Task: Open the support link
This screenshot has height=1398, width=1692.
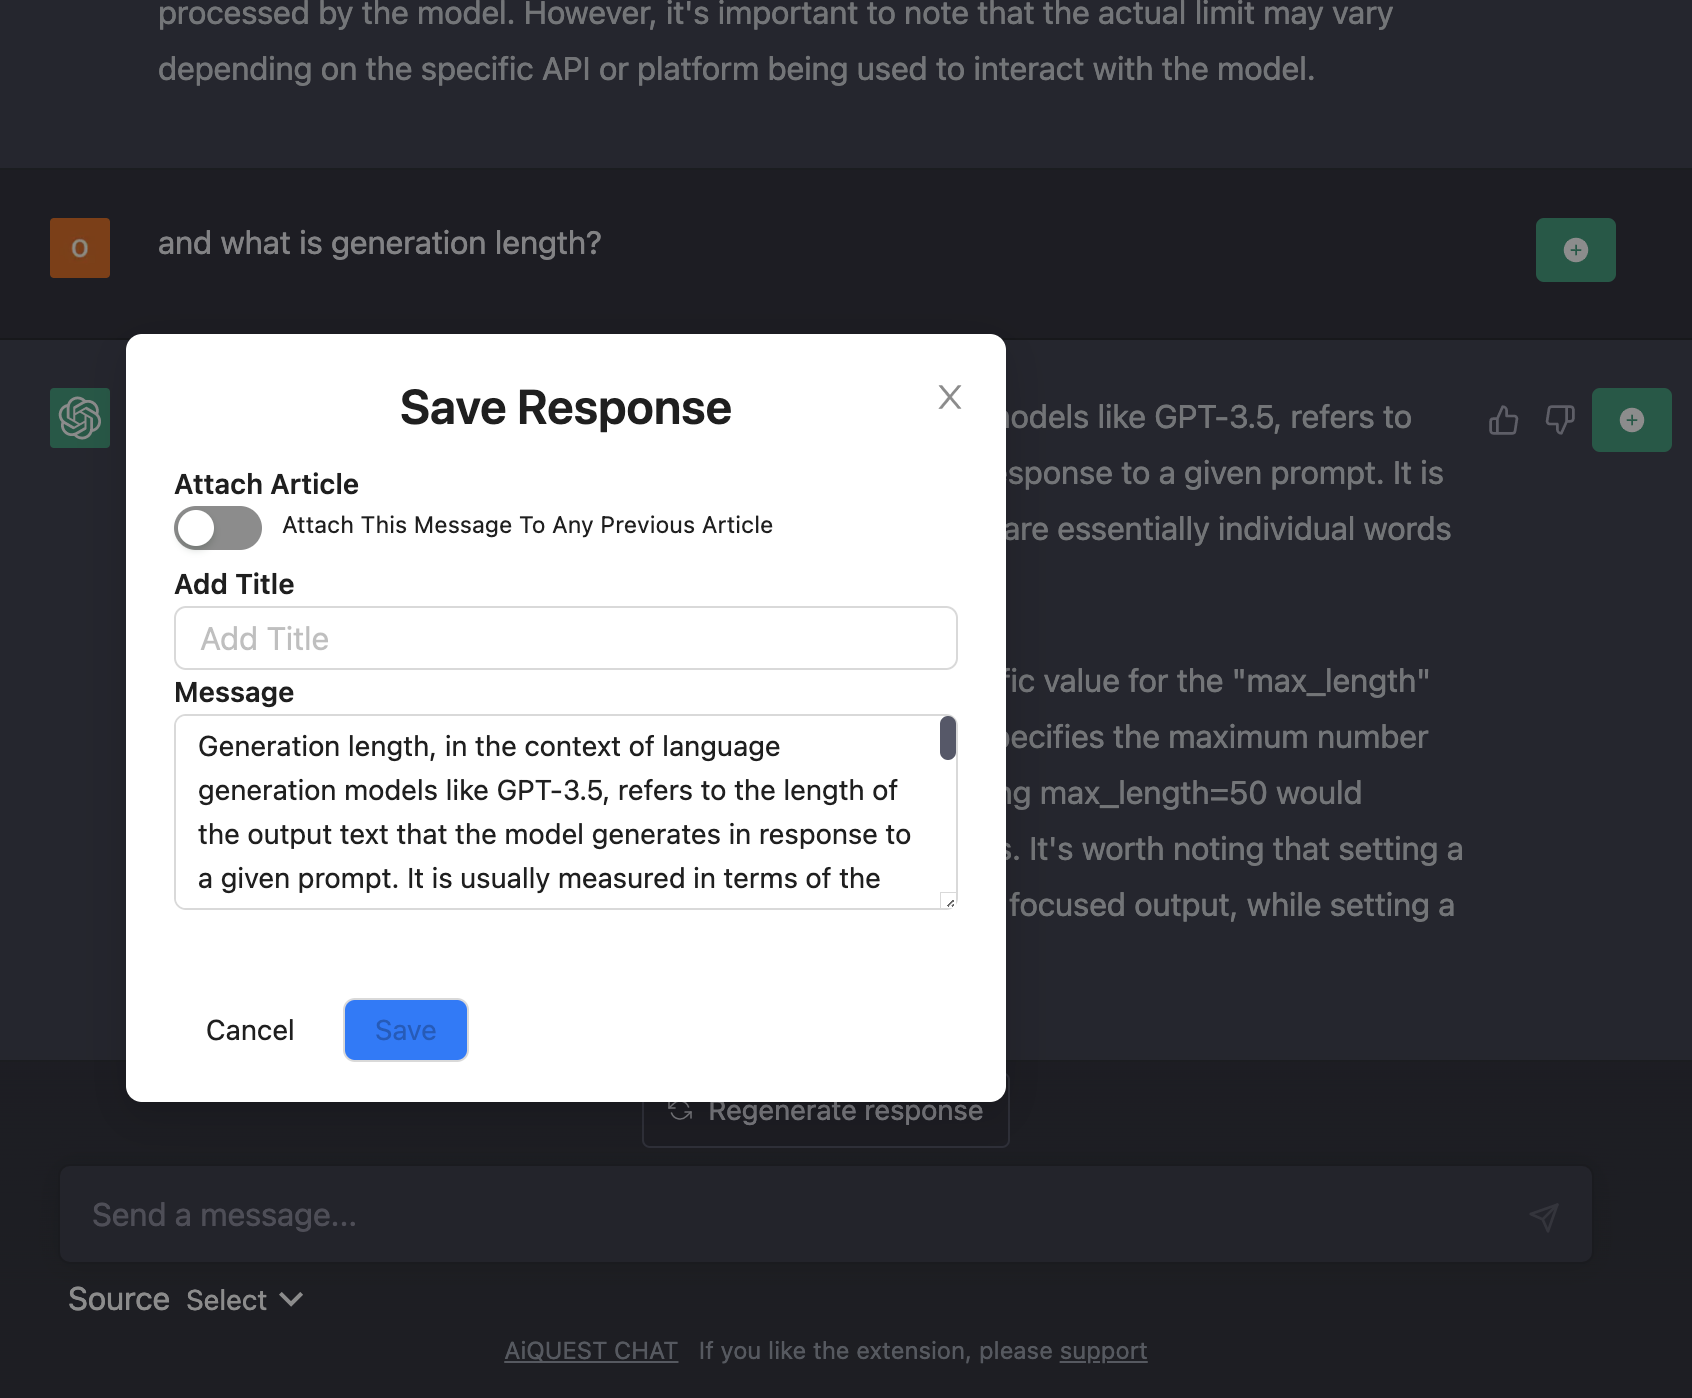Action: pyautogui.click(x=1103, y=1351)
